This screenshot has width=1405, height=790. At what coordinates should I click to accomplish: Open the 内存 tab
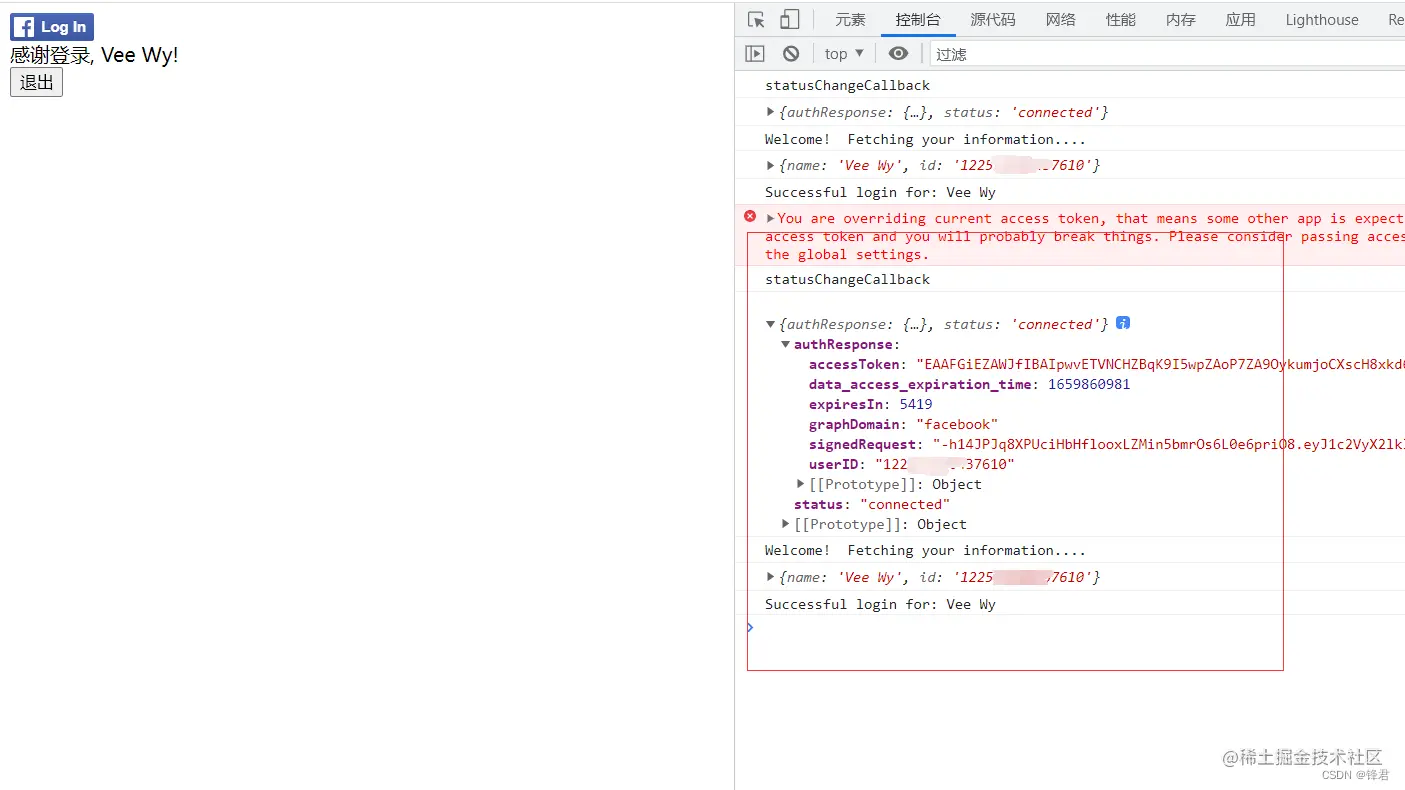[x=1181, y=19]
